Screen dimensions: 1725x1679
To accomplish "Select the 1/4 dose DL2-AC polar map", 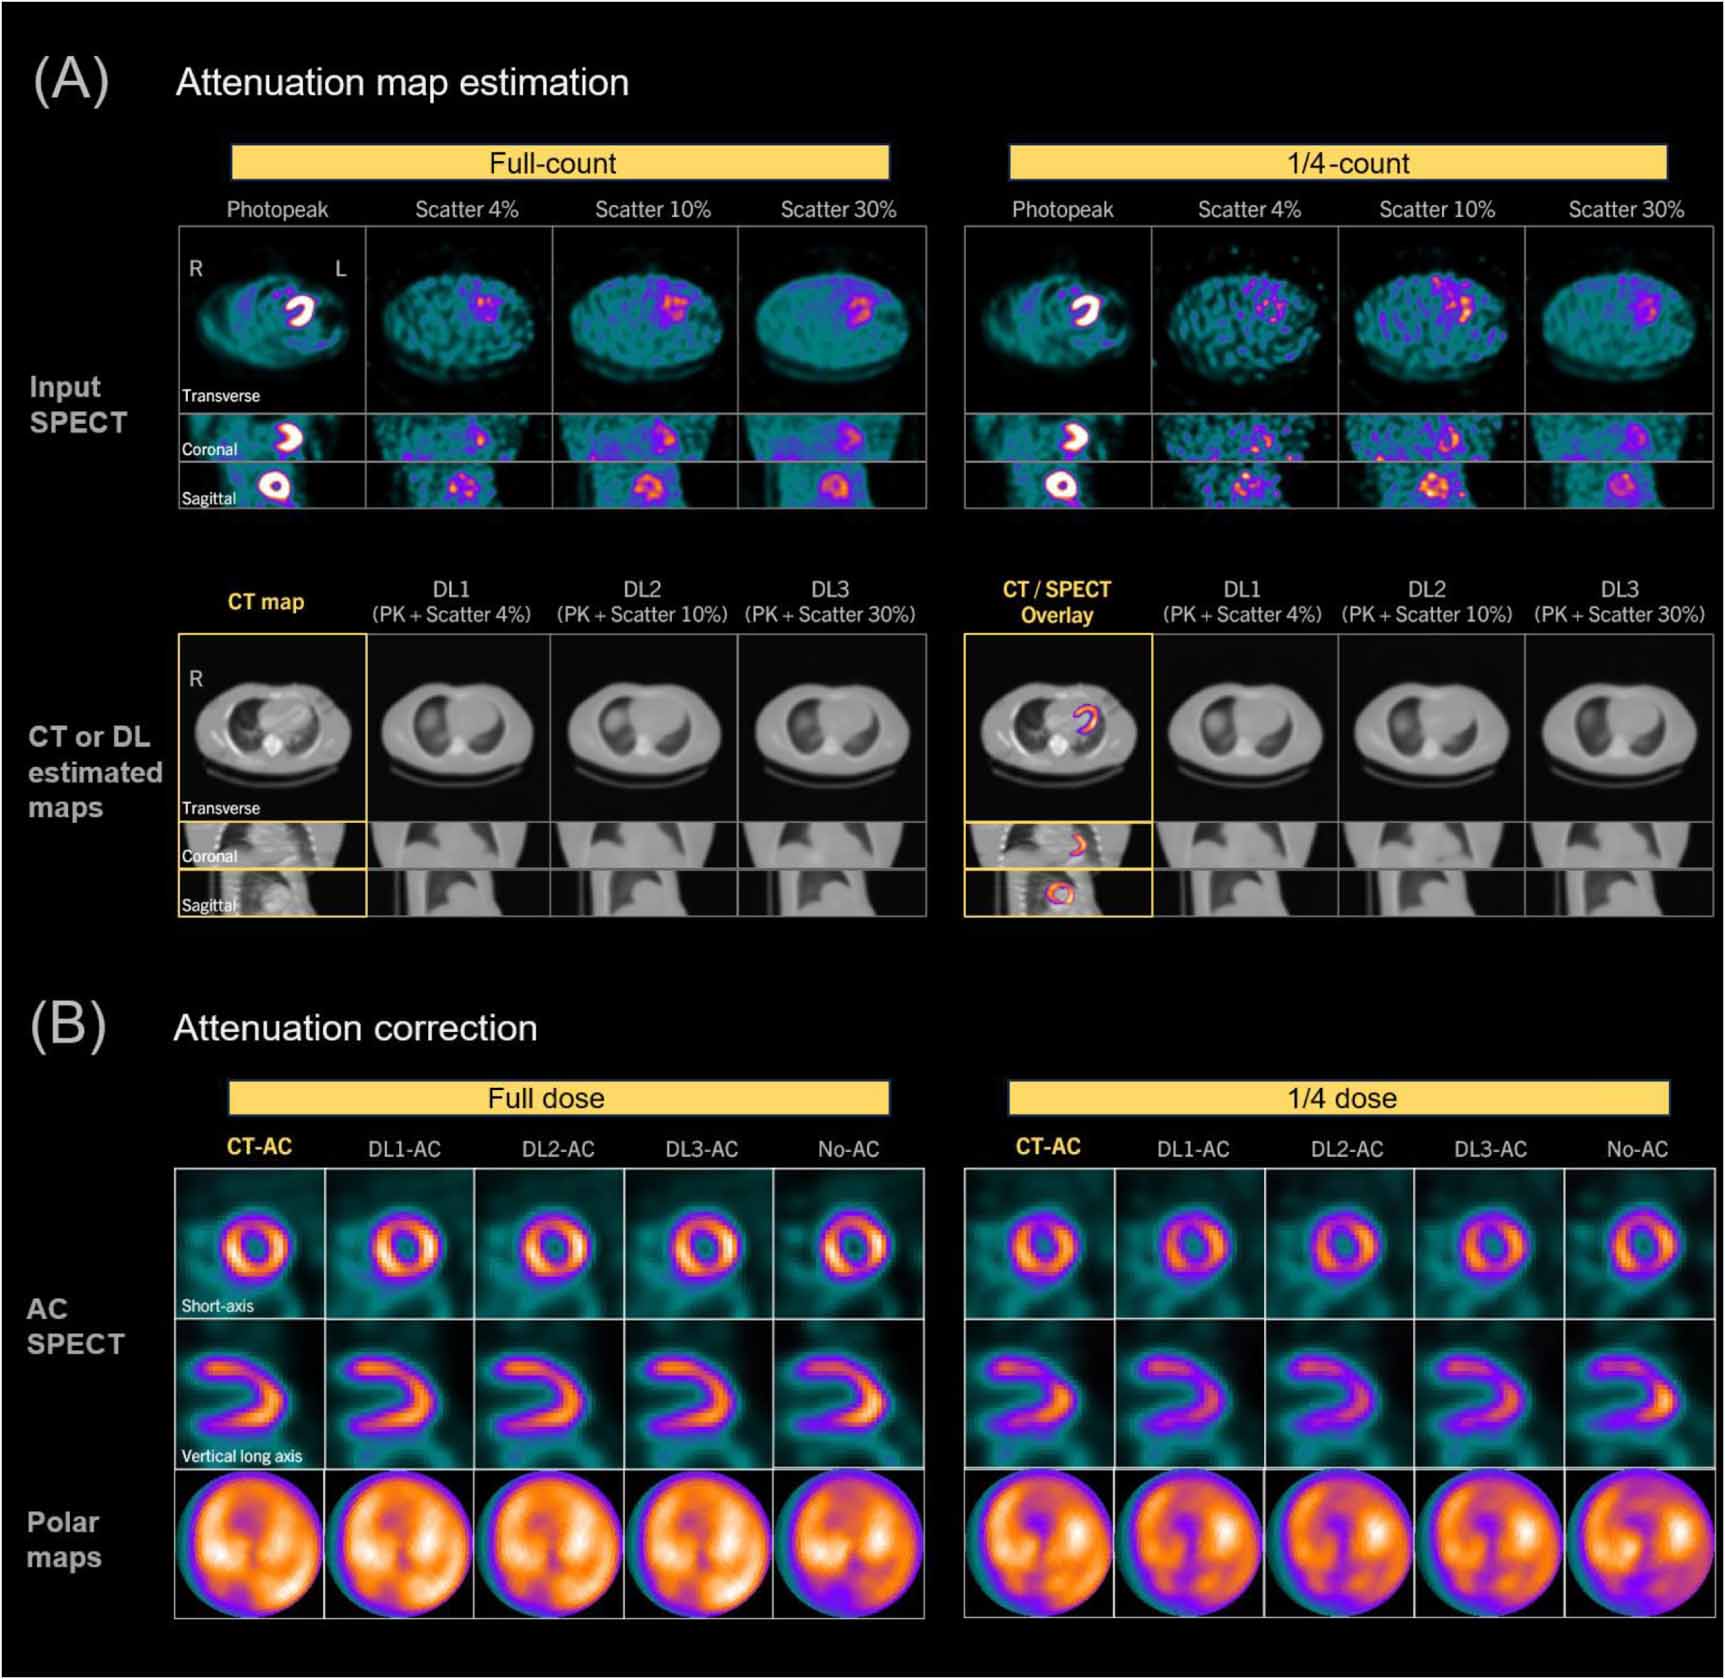I will click(1340, 1543).
